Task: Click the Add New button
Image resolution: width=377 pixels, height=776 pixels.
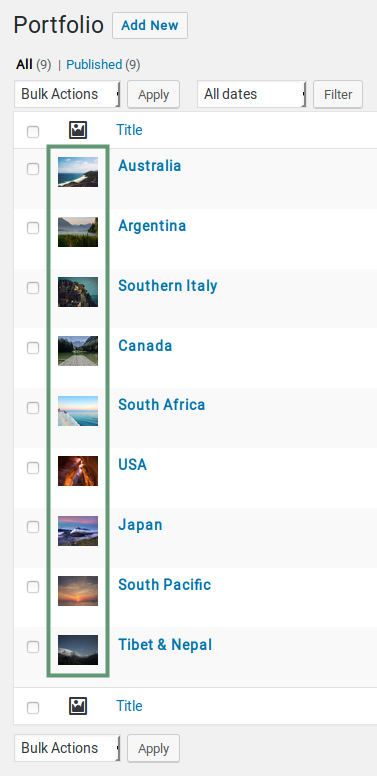Action: [x=150, y=26]
